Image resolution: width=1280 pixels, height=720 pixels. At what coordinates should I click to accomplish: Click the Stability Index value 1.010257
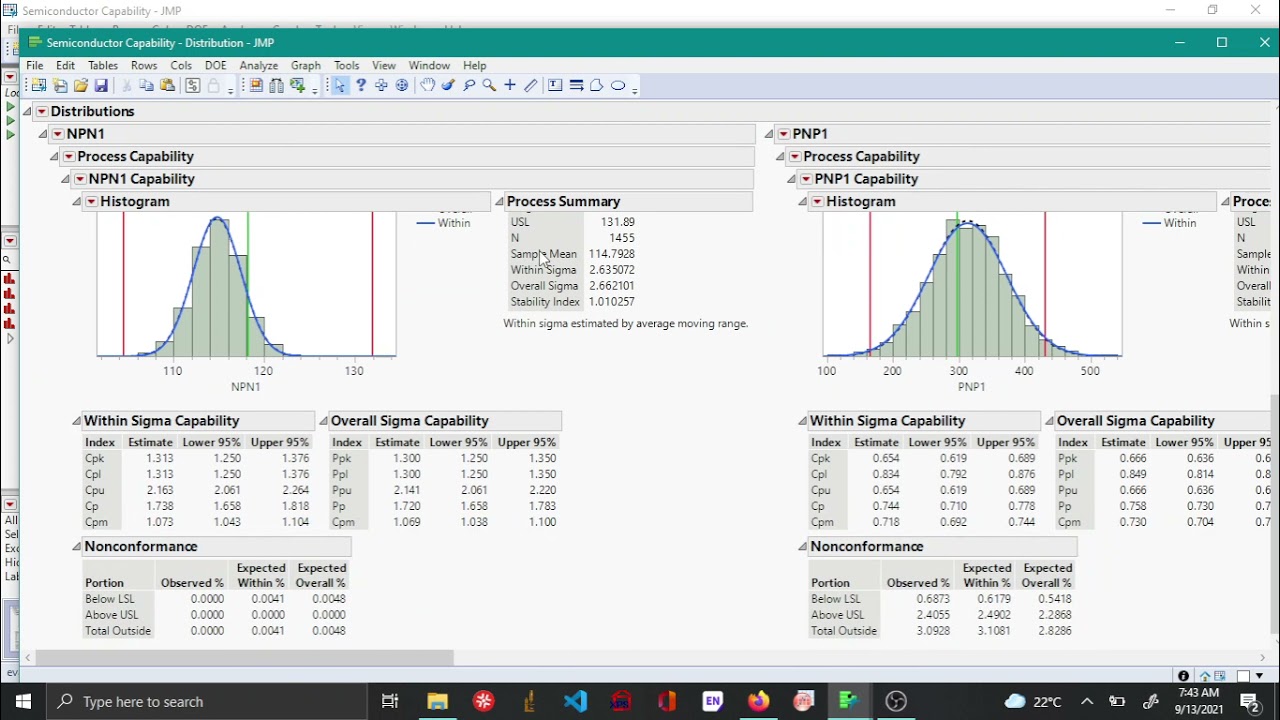tap(612, 302)
